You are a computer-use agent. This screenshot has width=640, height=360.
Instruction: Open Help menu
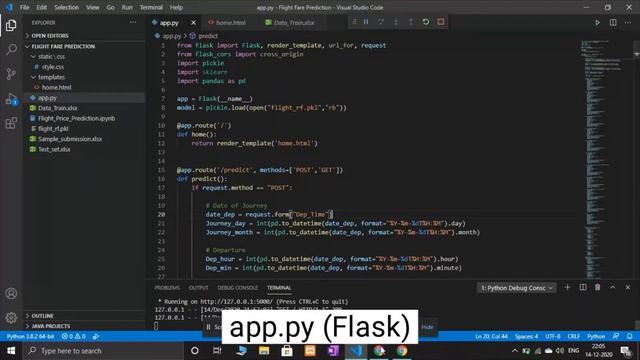coord(176,7)
